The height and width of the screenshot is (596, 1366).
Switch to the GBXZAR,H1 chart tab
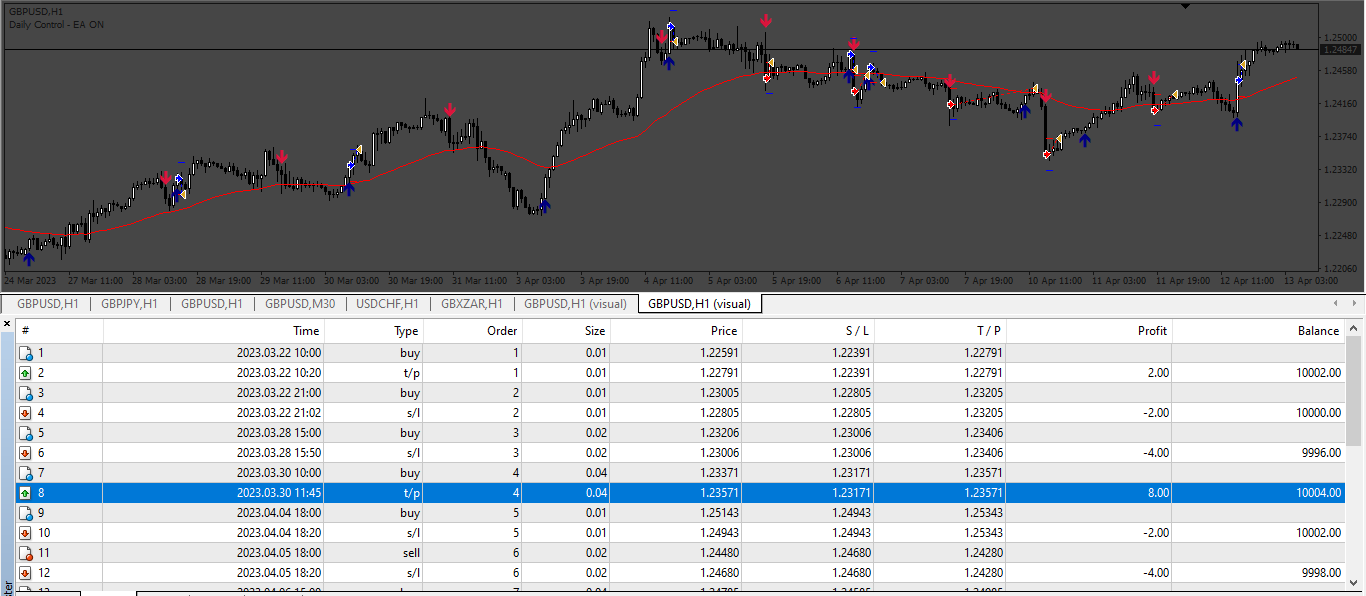(471, 304)
